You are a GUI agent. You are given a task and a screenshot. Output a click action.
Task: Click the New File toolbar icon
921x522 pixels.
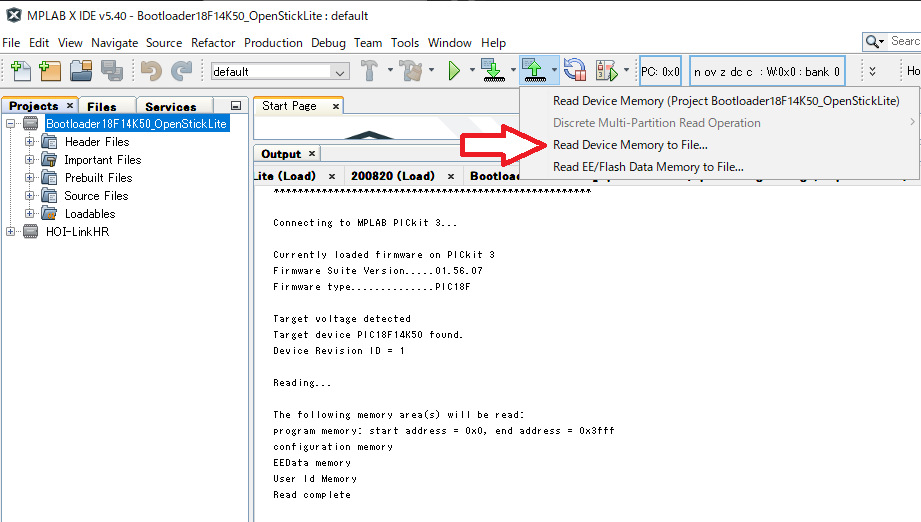(21, 70)
